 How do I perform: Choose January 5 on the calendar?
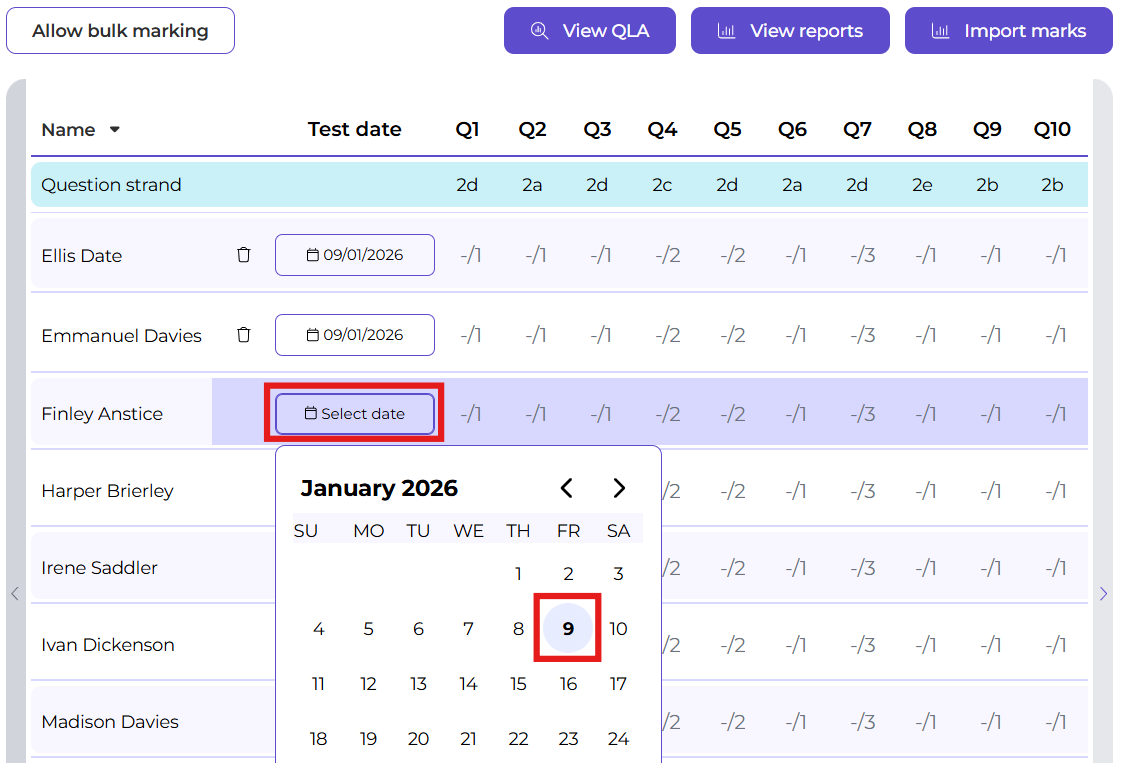point(368,629)
